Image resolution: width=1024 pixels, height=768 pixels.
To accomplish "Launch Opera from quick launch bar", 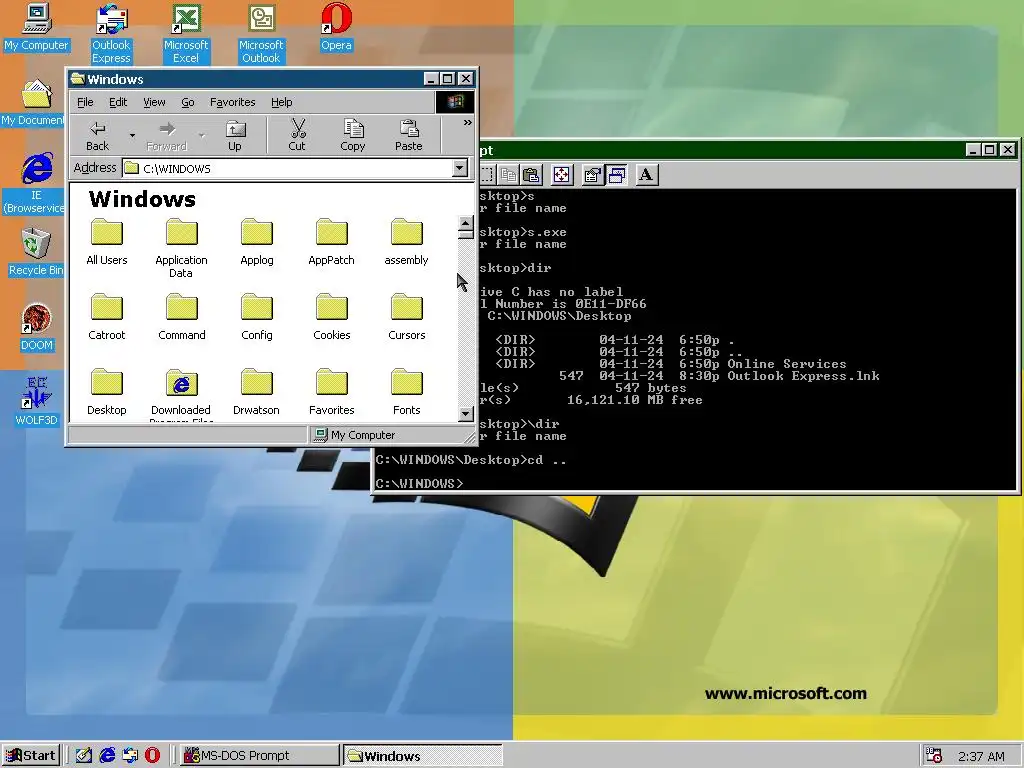I will [153, 756].
